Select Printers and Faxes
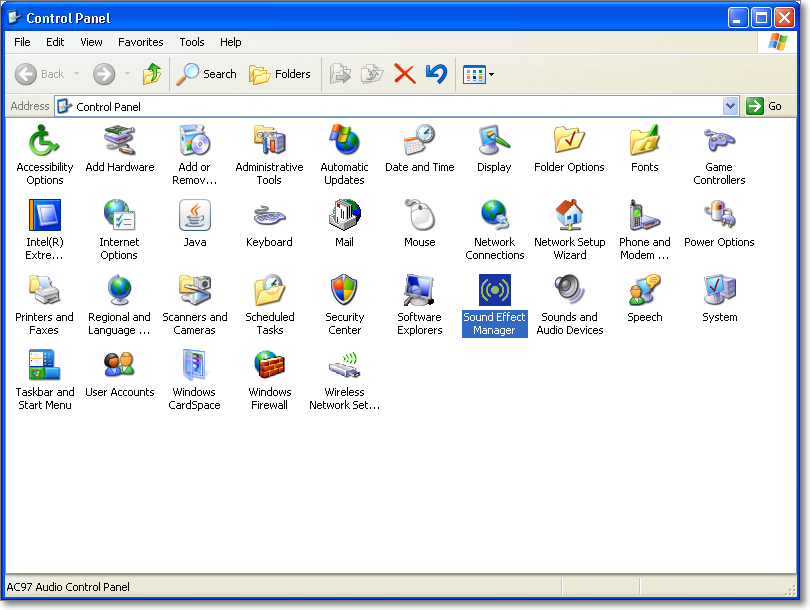This screenshot has height=610, width=810. click(44, 304)
